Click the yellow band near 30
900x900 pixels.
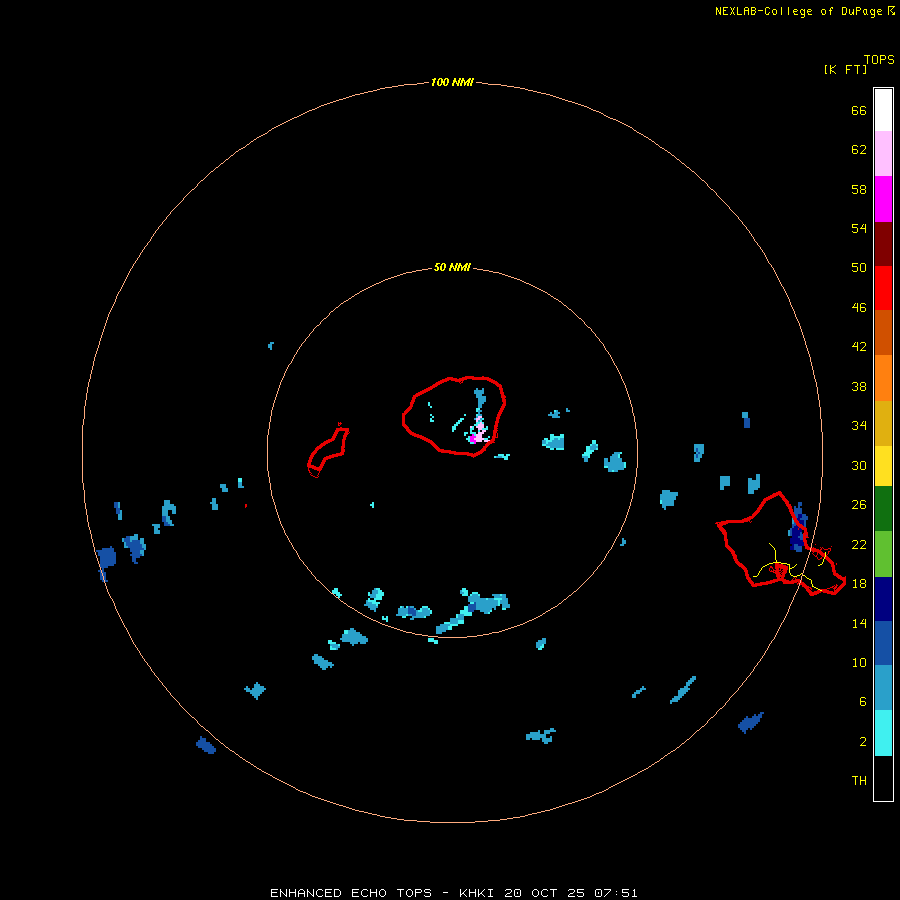point(883,466)
